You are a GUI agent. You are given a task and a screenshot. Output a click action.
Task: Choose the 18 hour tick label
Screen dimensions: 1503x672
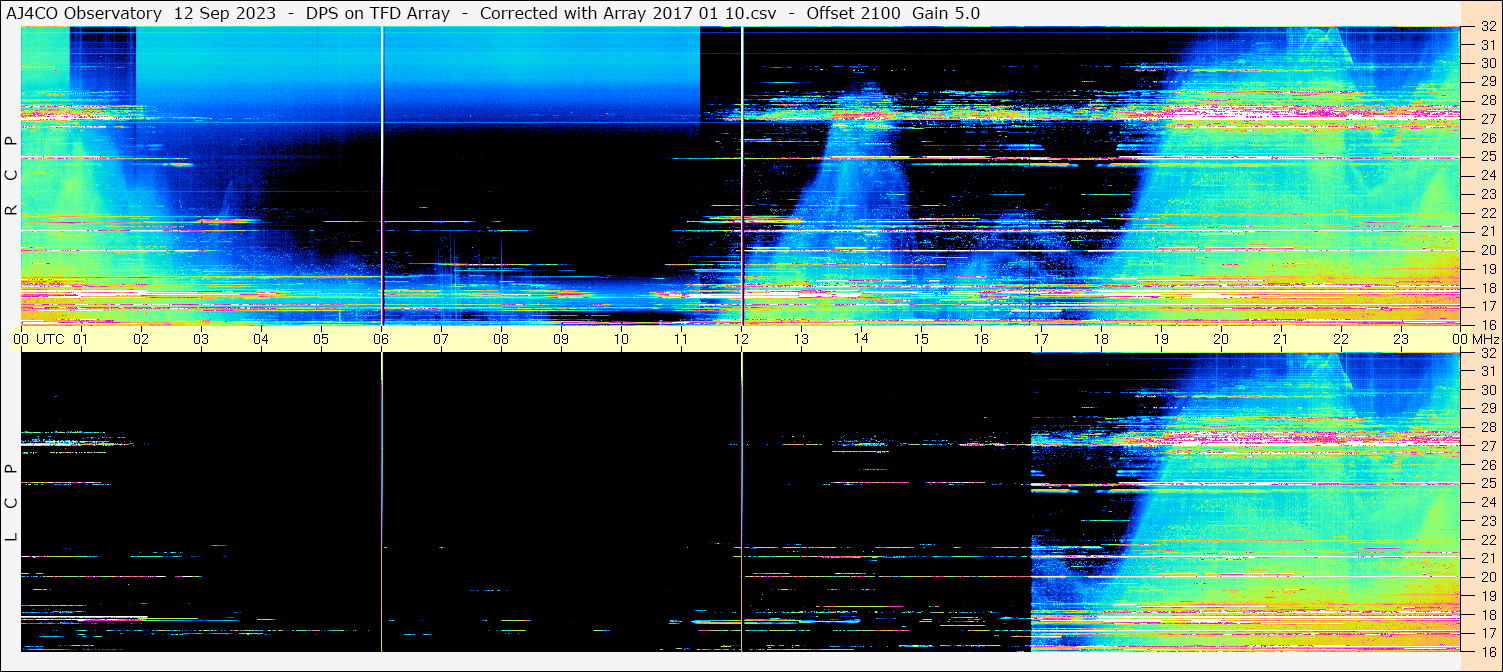pos(1101,339)
